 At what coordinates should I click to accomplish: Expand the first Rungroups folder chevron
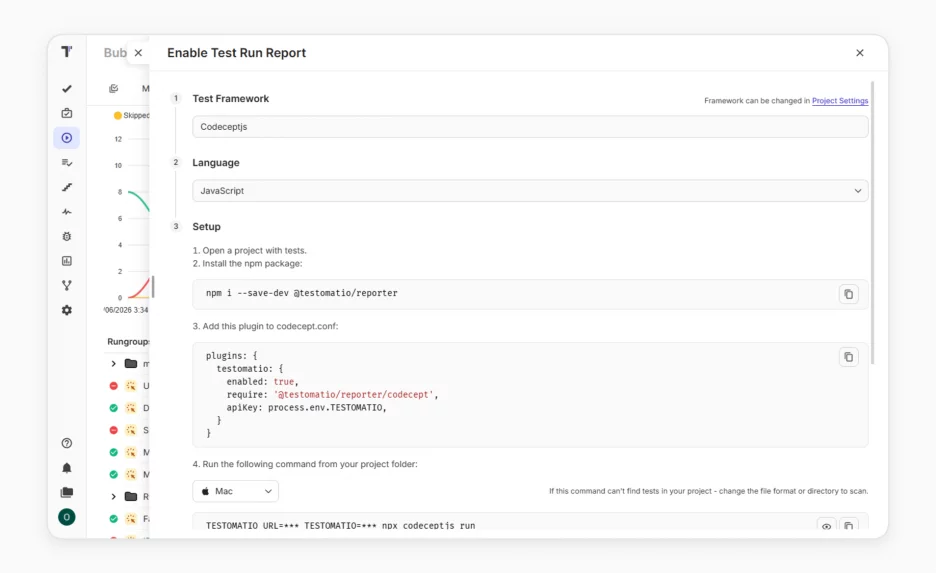coord(113,363)
